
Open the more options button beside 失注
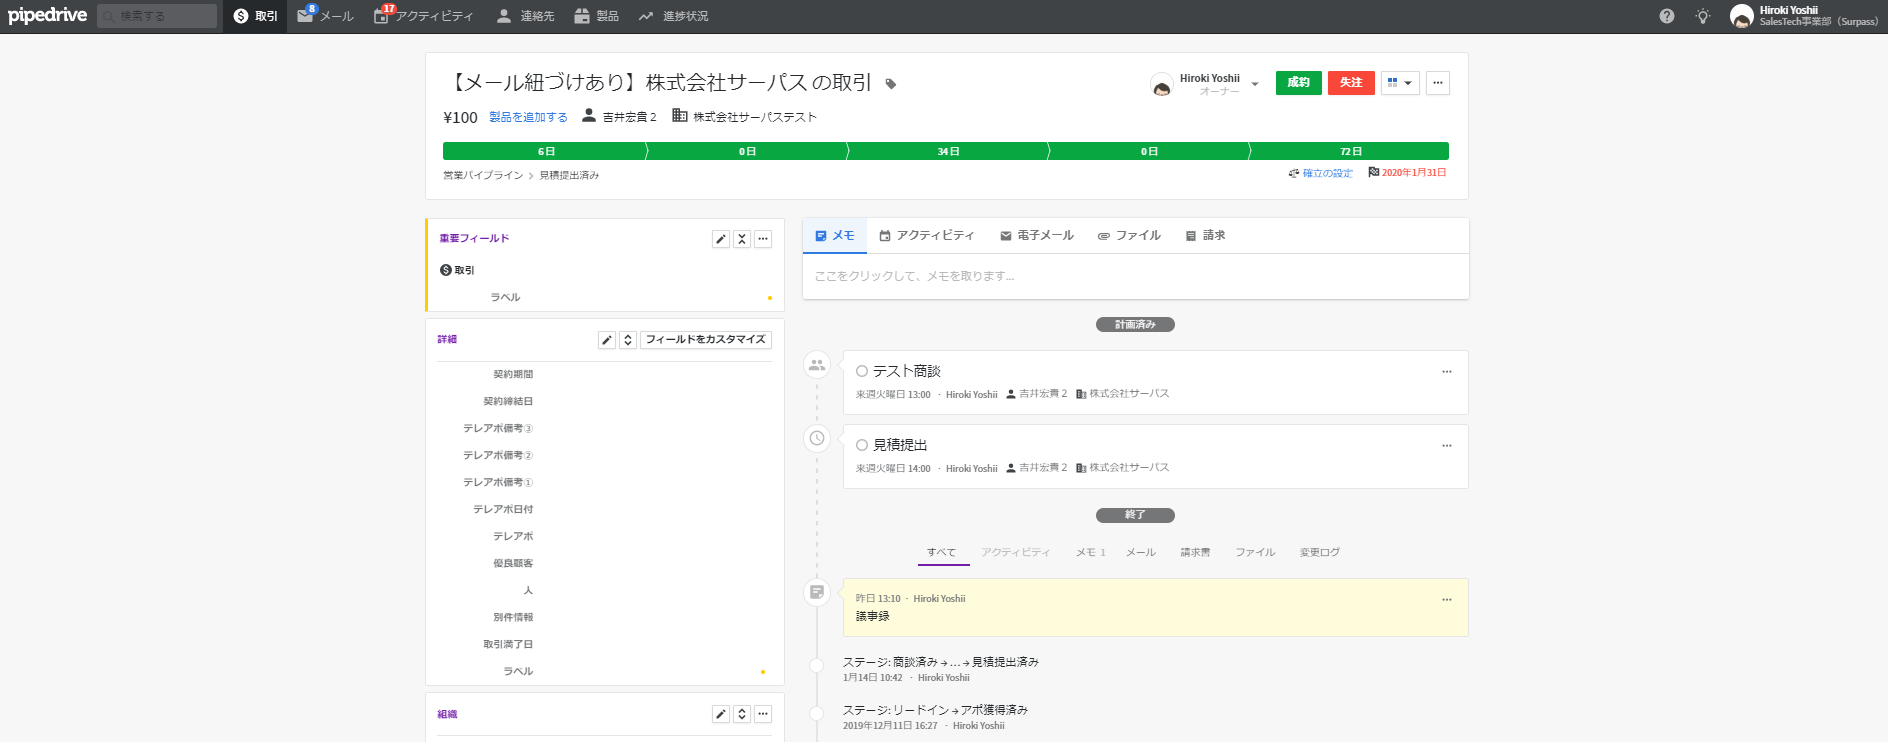[x=1438, y=83]
